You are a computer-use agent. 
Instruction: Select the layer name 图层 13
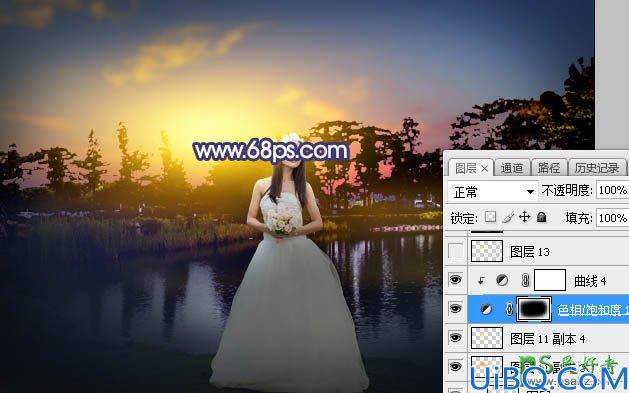(530, 252)
